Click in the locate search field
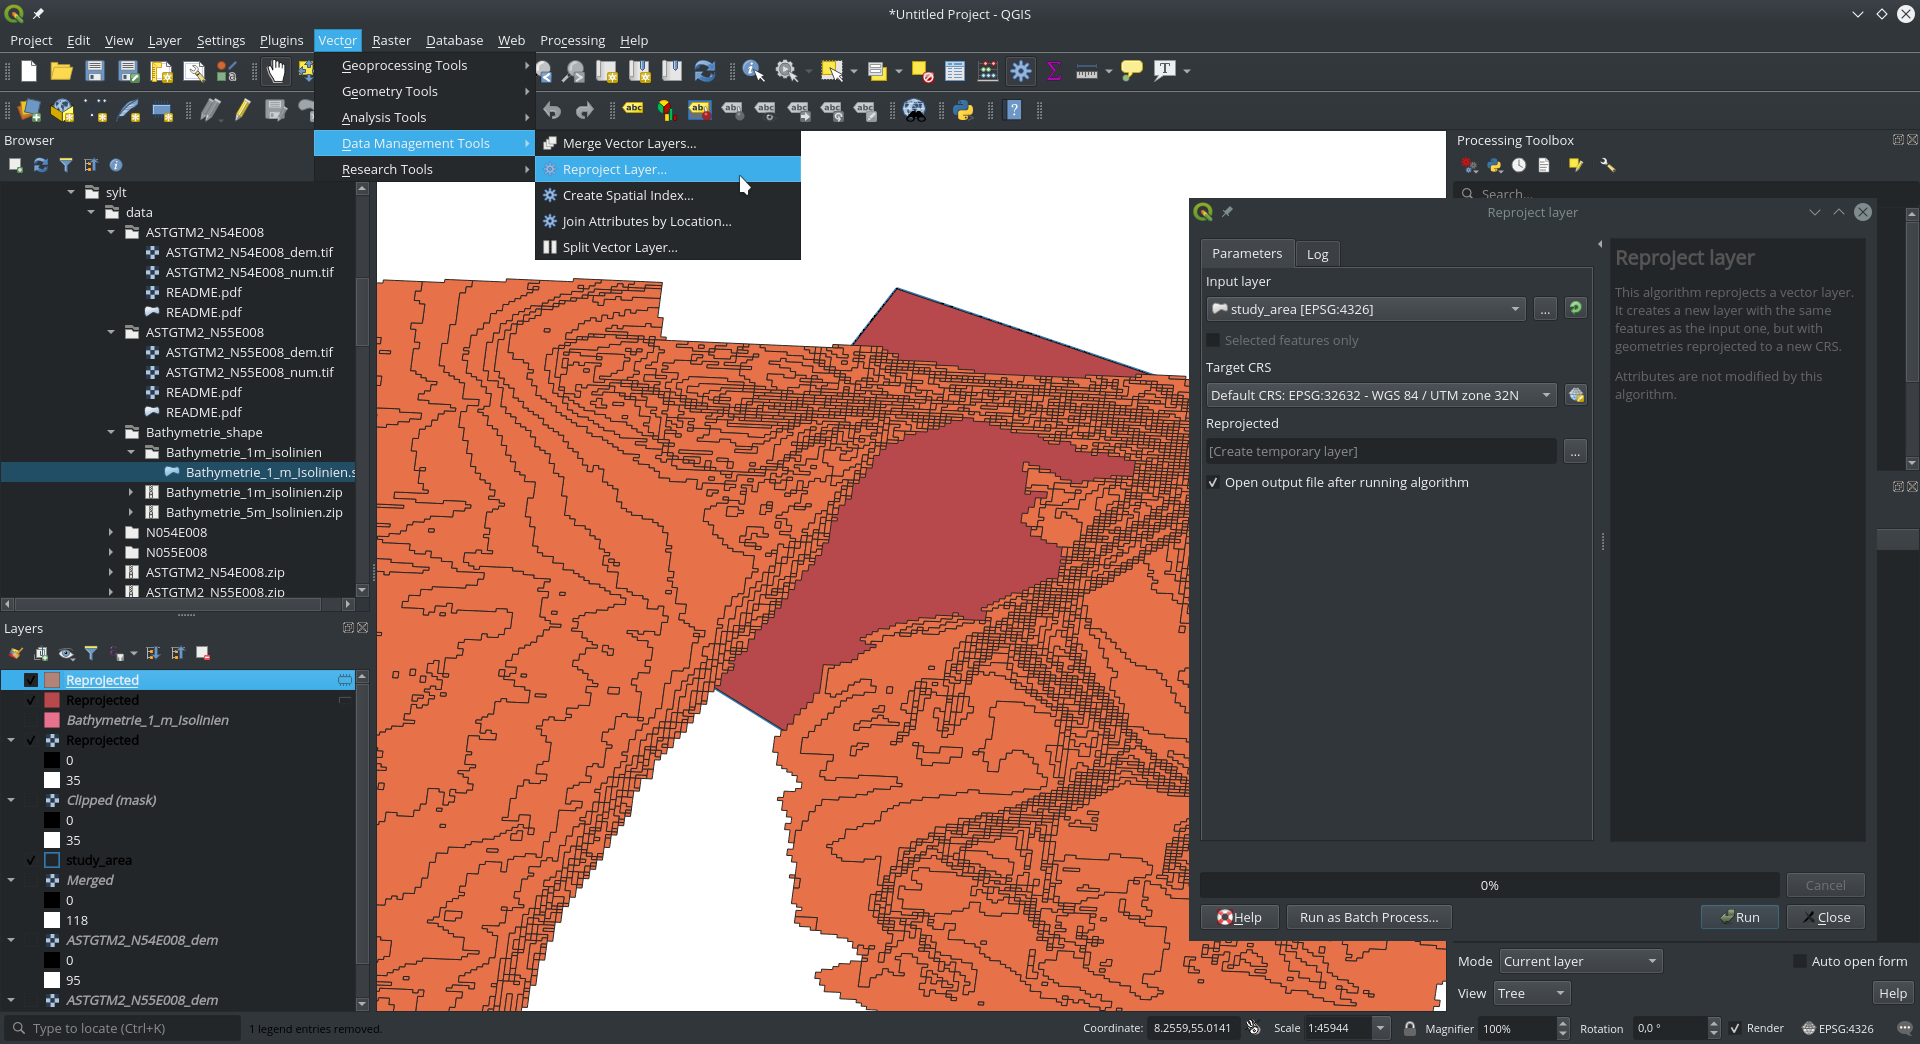 [120, 1028]
